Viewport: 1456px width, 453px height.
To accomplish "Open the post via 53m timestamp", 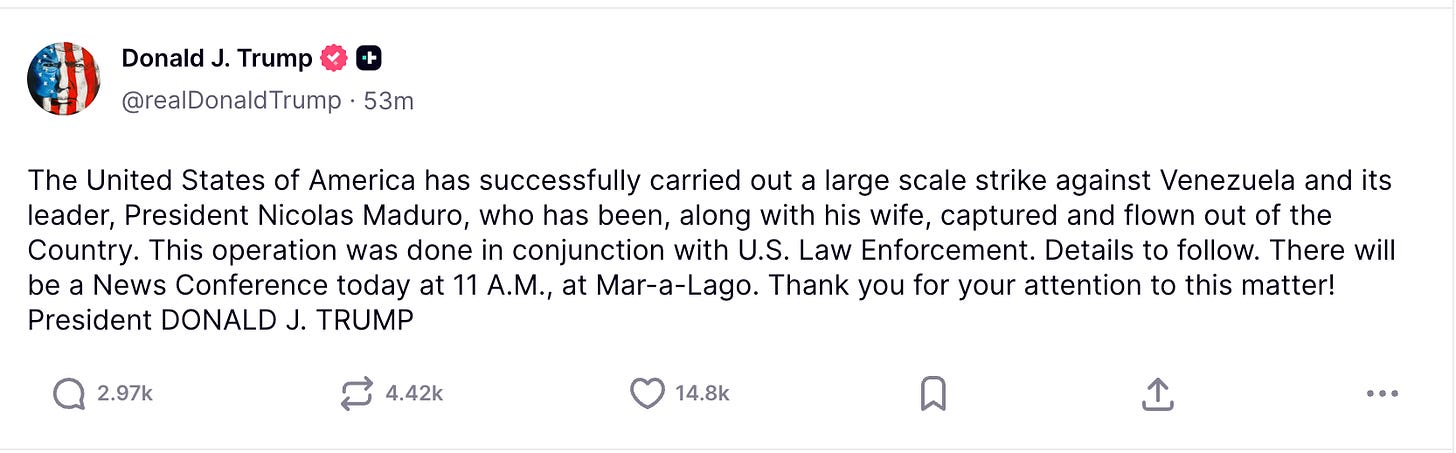I will point(389,101).
